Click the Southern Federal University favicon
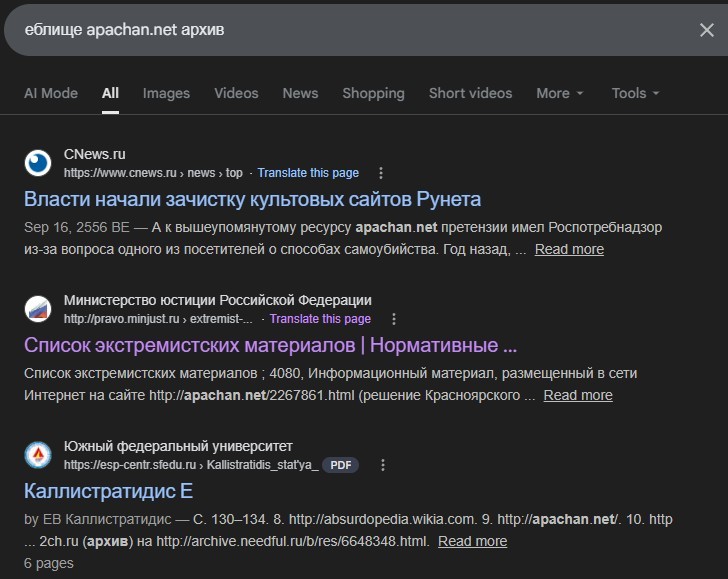This screenshot has height=579, width=728. coord(38,455)
